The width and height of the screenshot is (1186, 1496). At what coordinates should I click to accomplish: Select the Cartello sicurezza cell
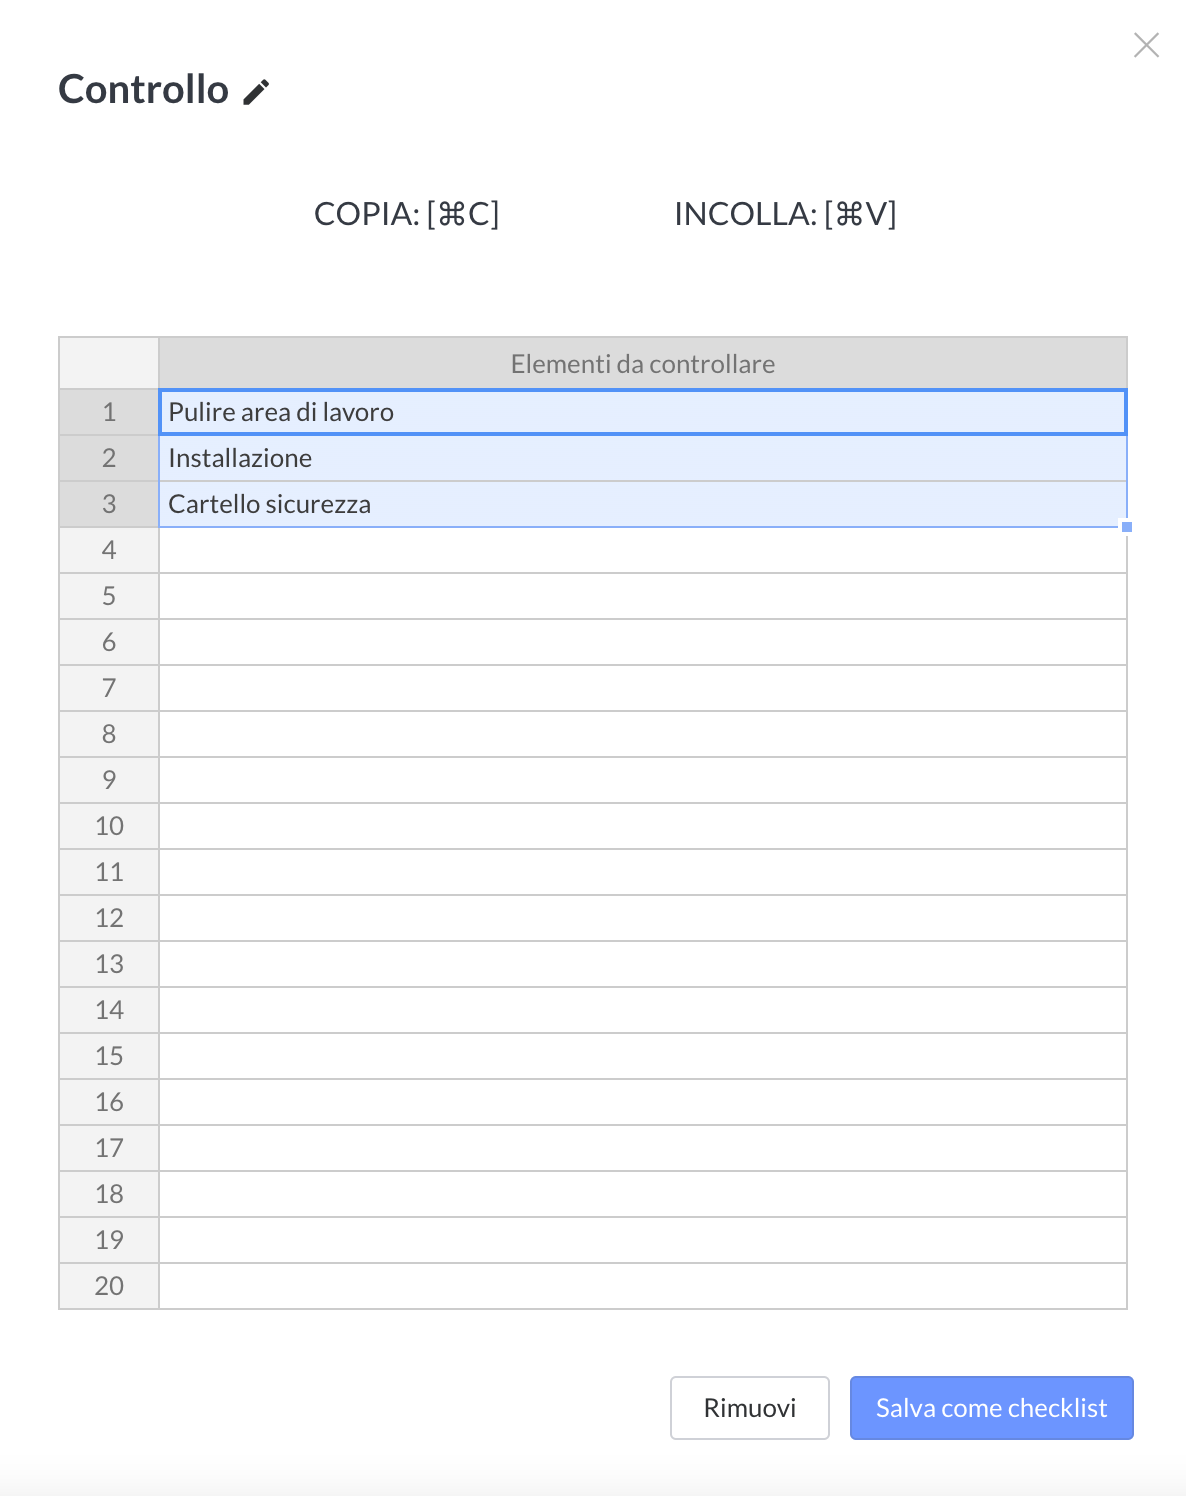[640, 503]
